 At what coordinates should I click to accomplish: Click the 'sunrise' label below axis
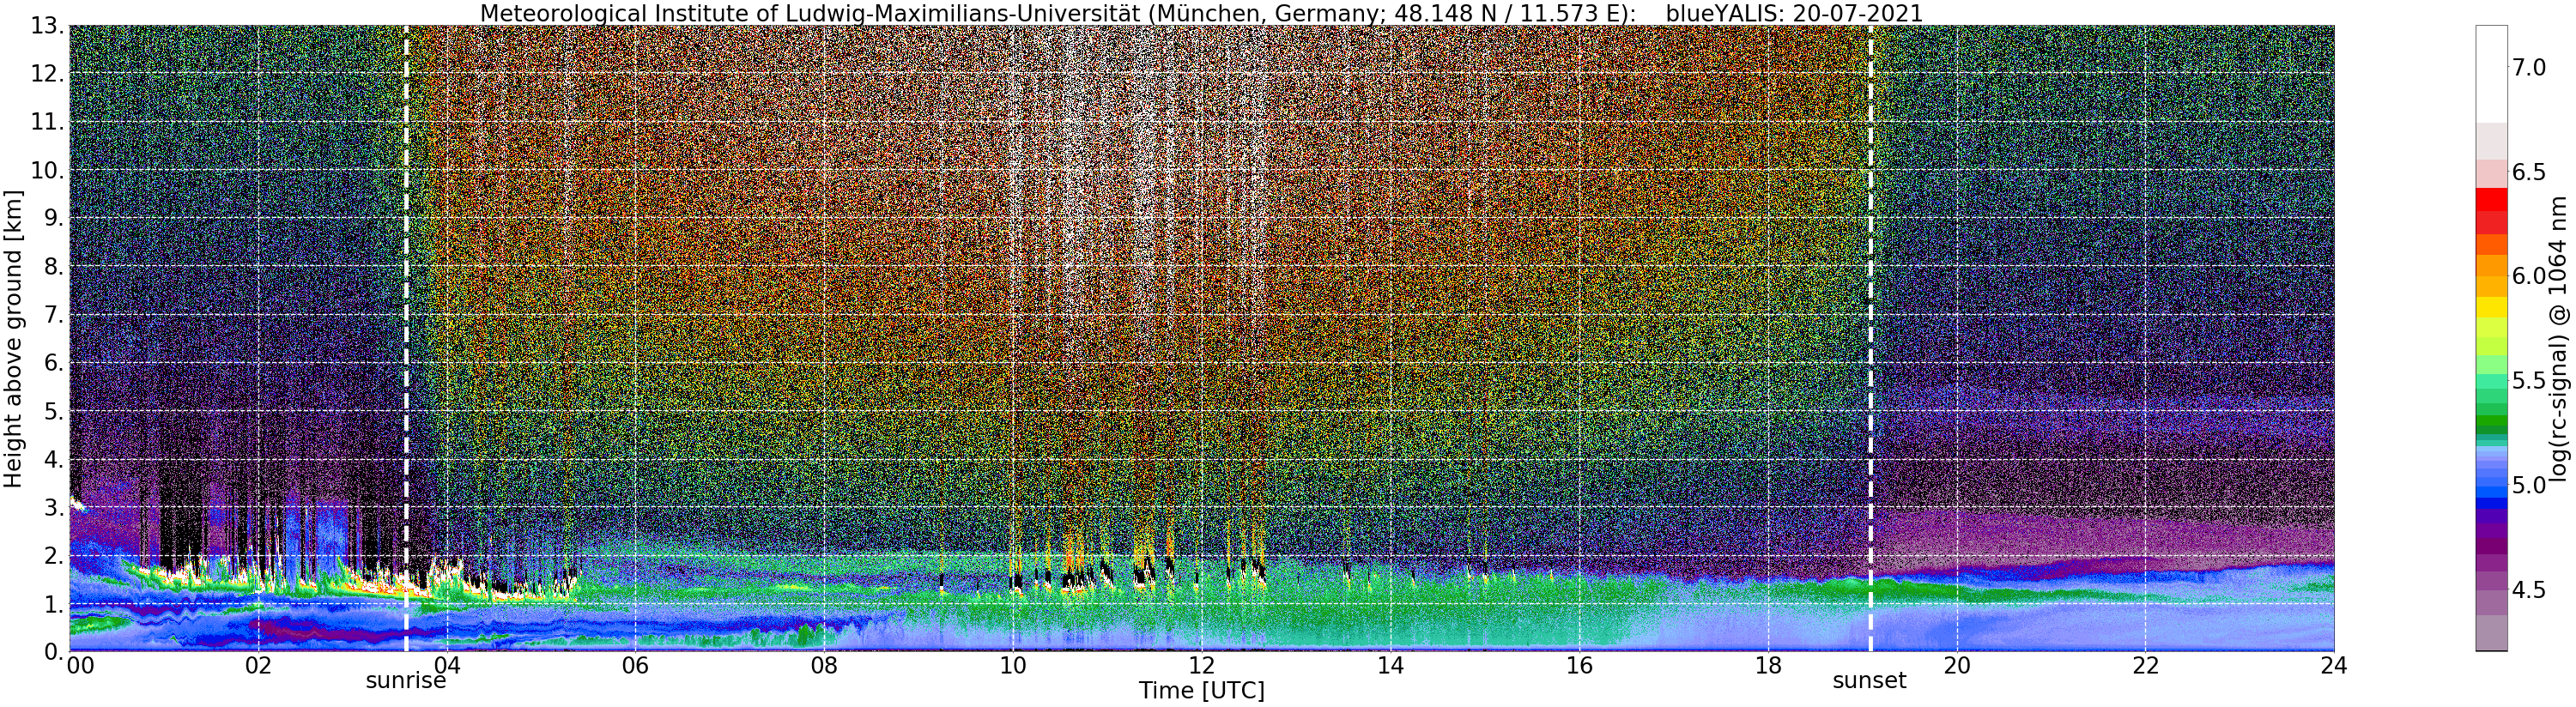point(405,681)
